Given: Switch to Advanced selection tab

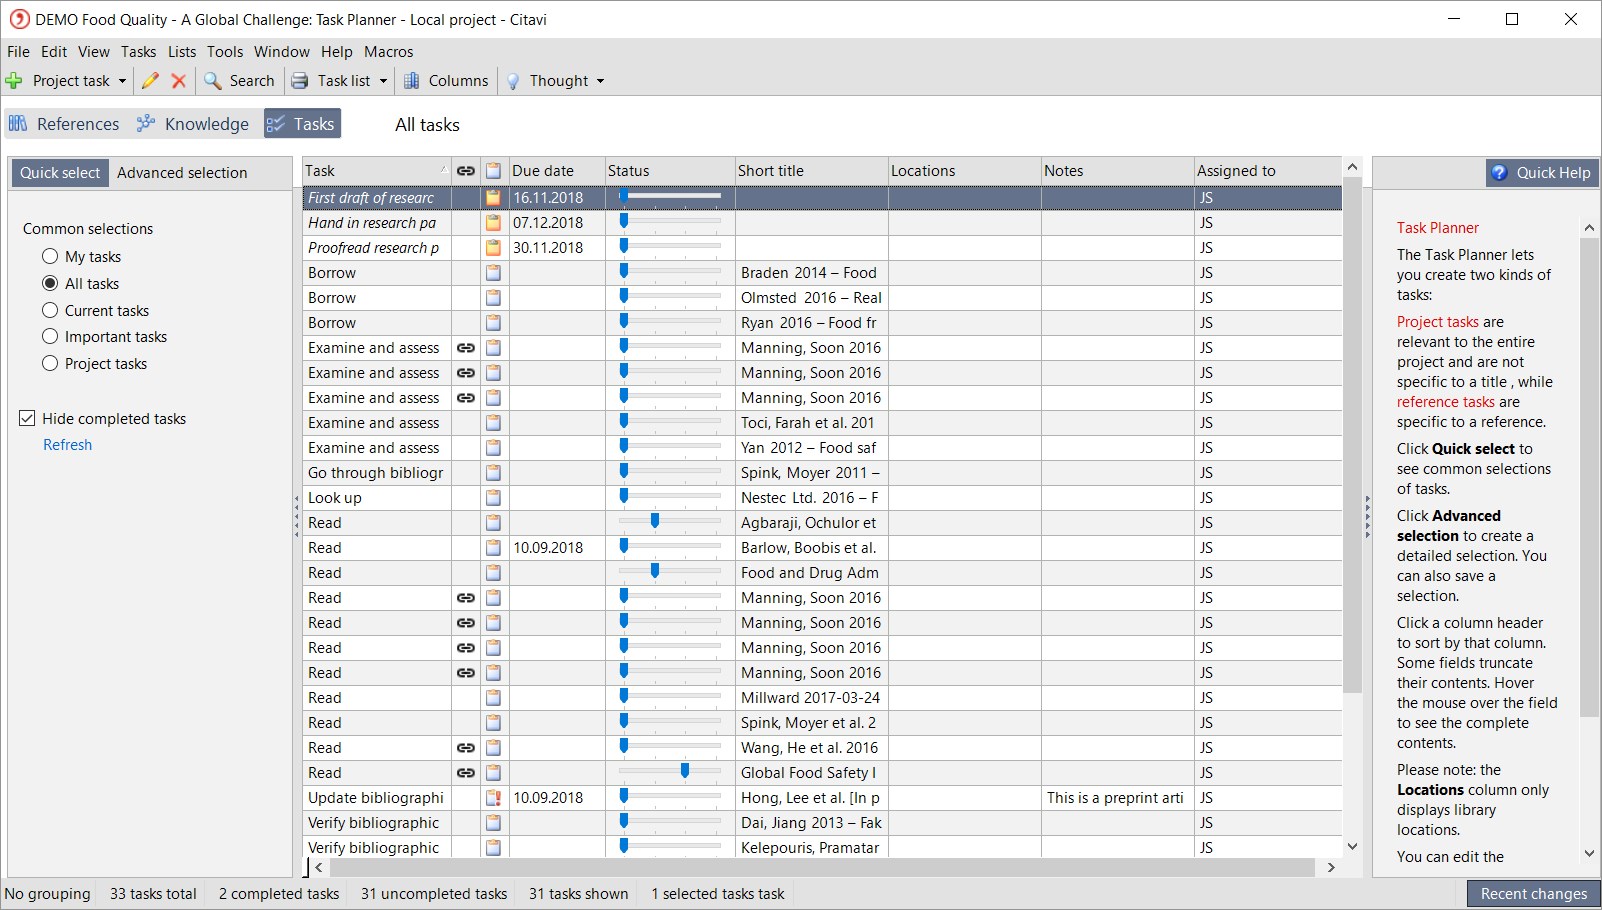Looking at the screenshot, I should click(182, 173).
